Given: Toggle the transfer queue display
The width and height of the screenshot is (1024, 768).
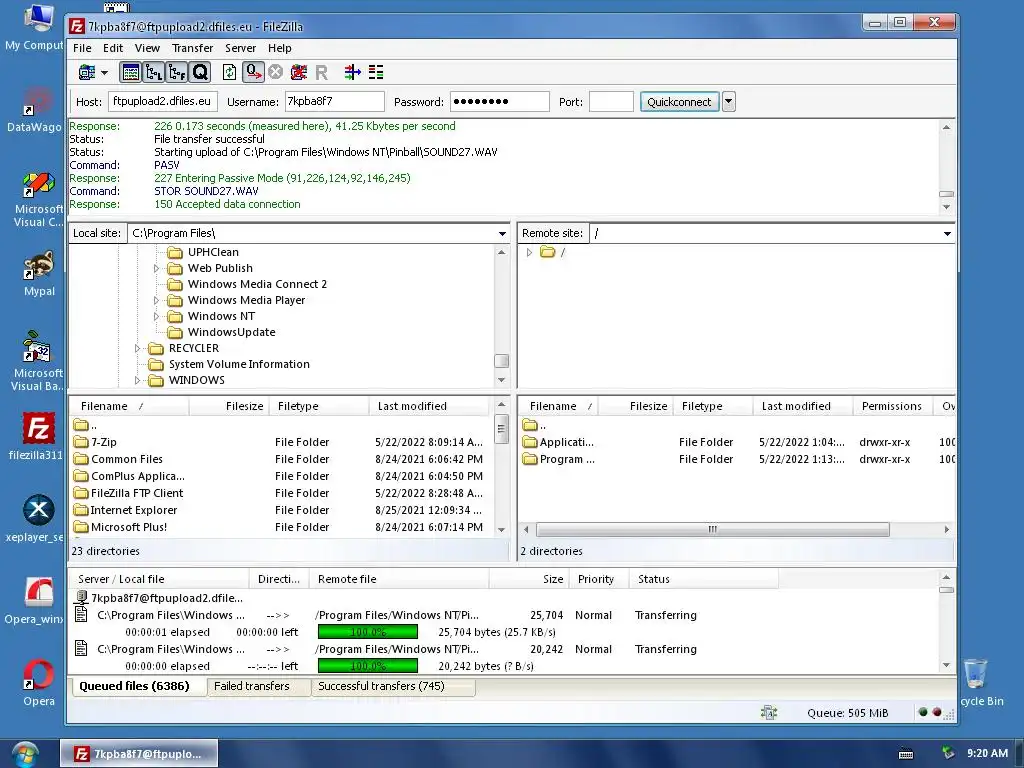Looking at the screenshot, I should (x=200, y=72).
